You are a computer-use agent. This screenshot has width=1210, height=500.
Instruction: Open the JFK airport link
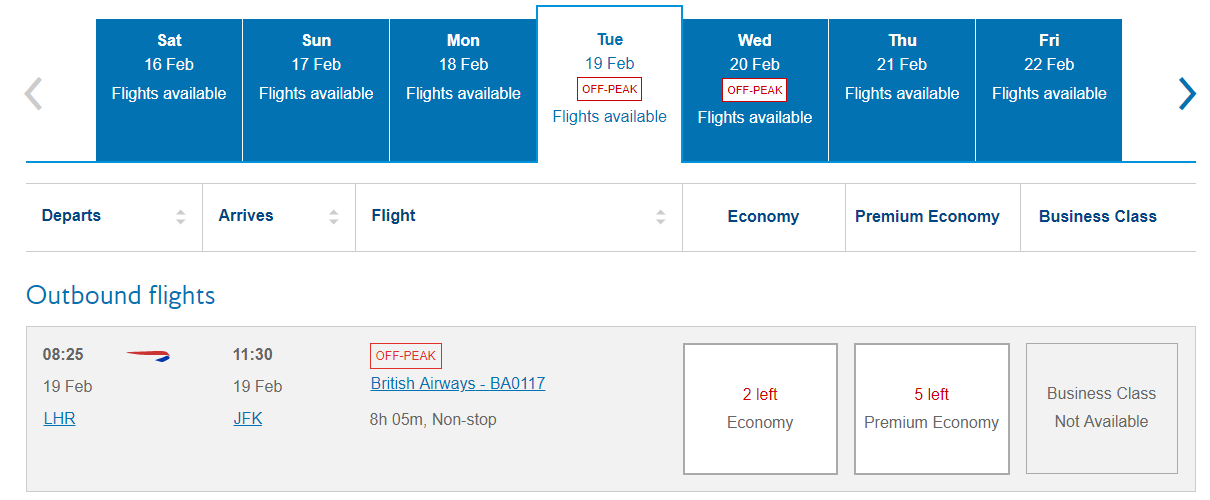[x=247, y=419]
